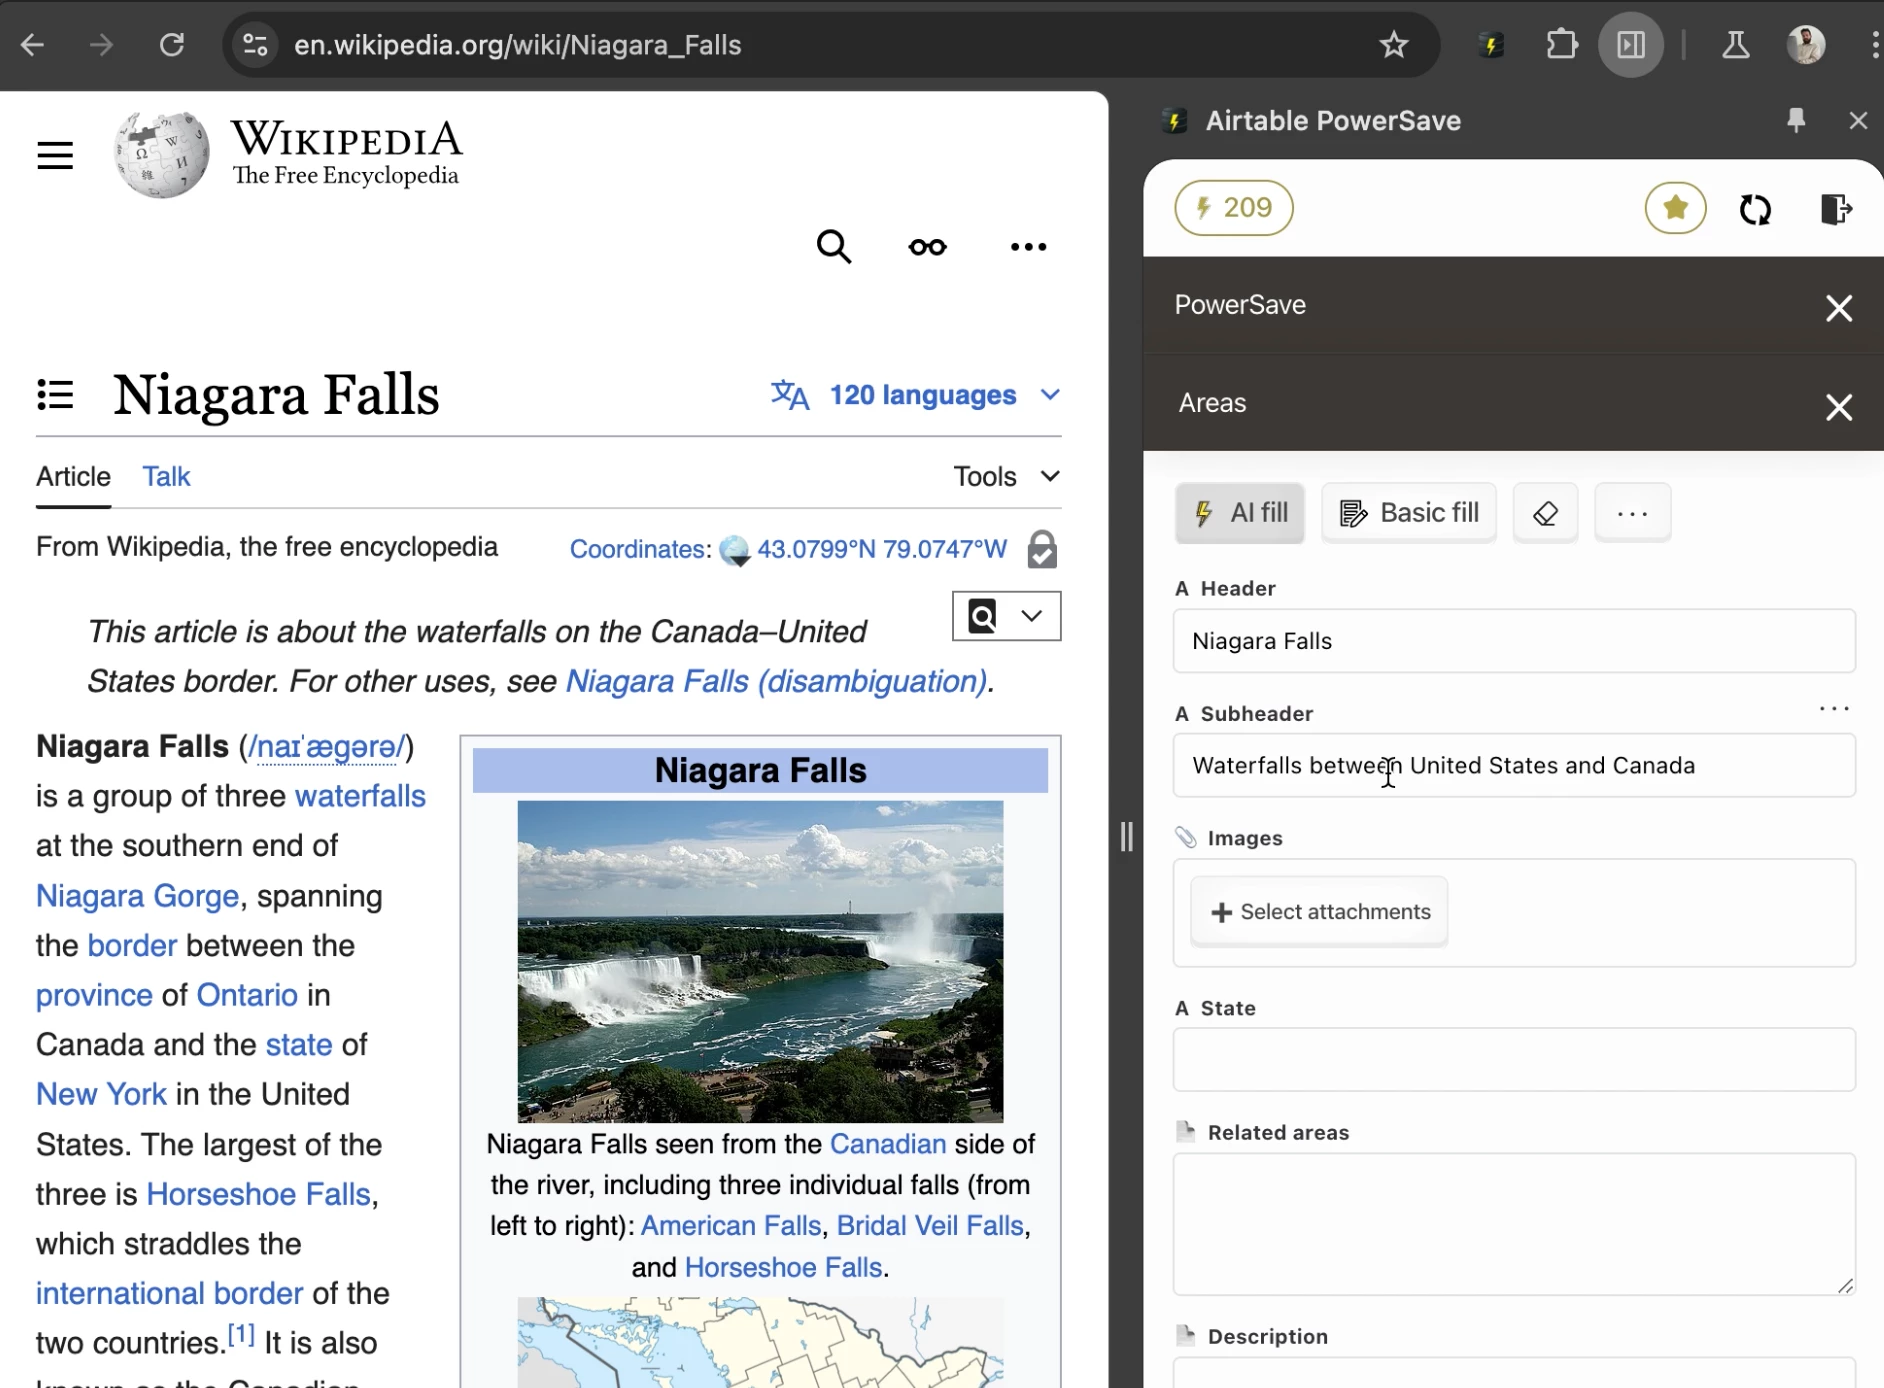Open the New York link

coord(101,1094)
